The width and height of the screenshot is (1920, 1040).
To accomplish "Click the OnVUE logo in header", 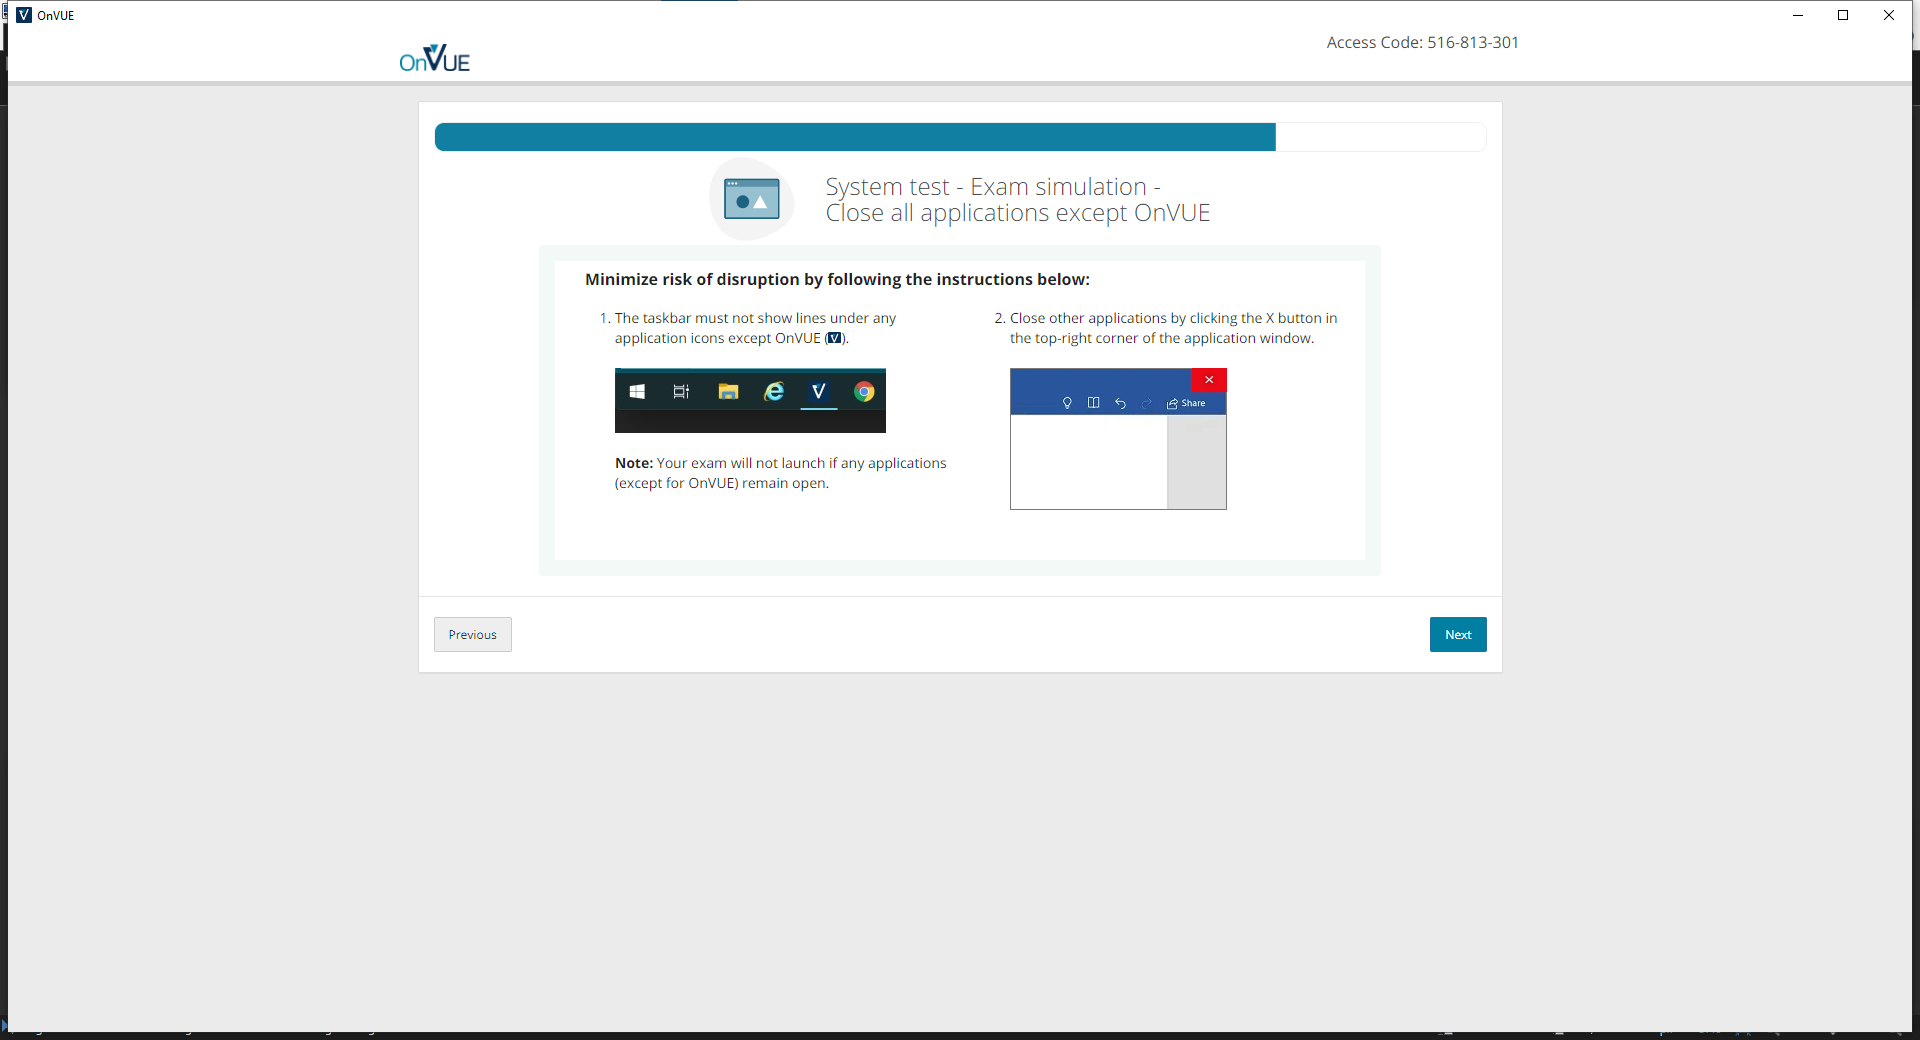I will [434, 58].
